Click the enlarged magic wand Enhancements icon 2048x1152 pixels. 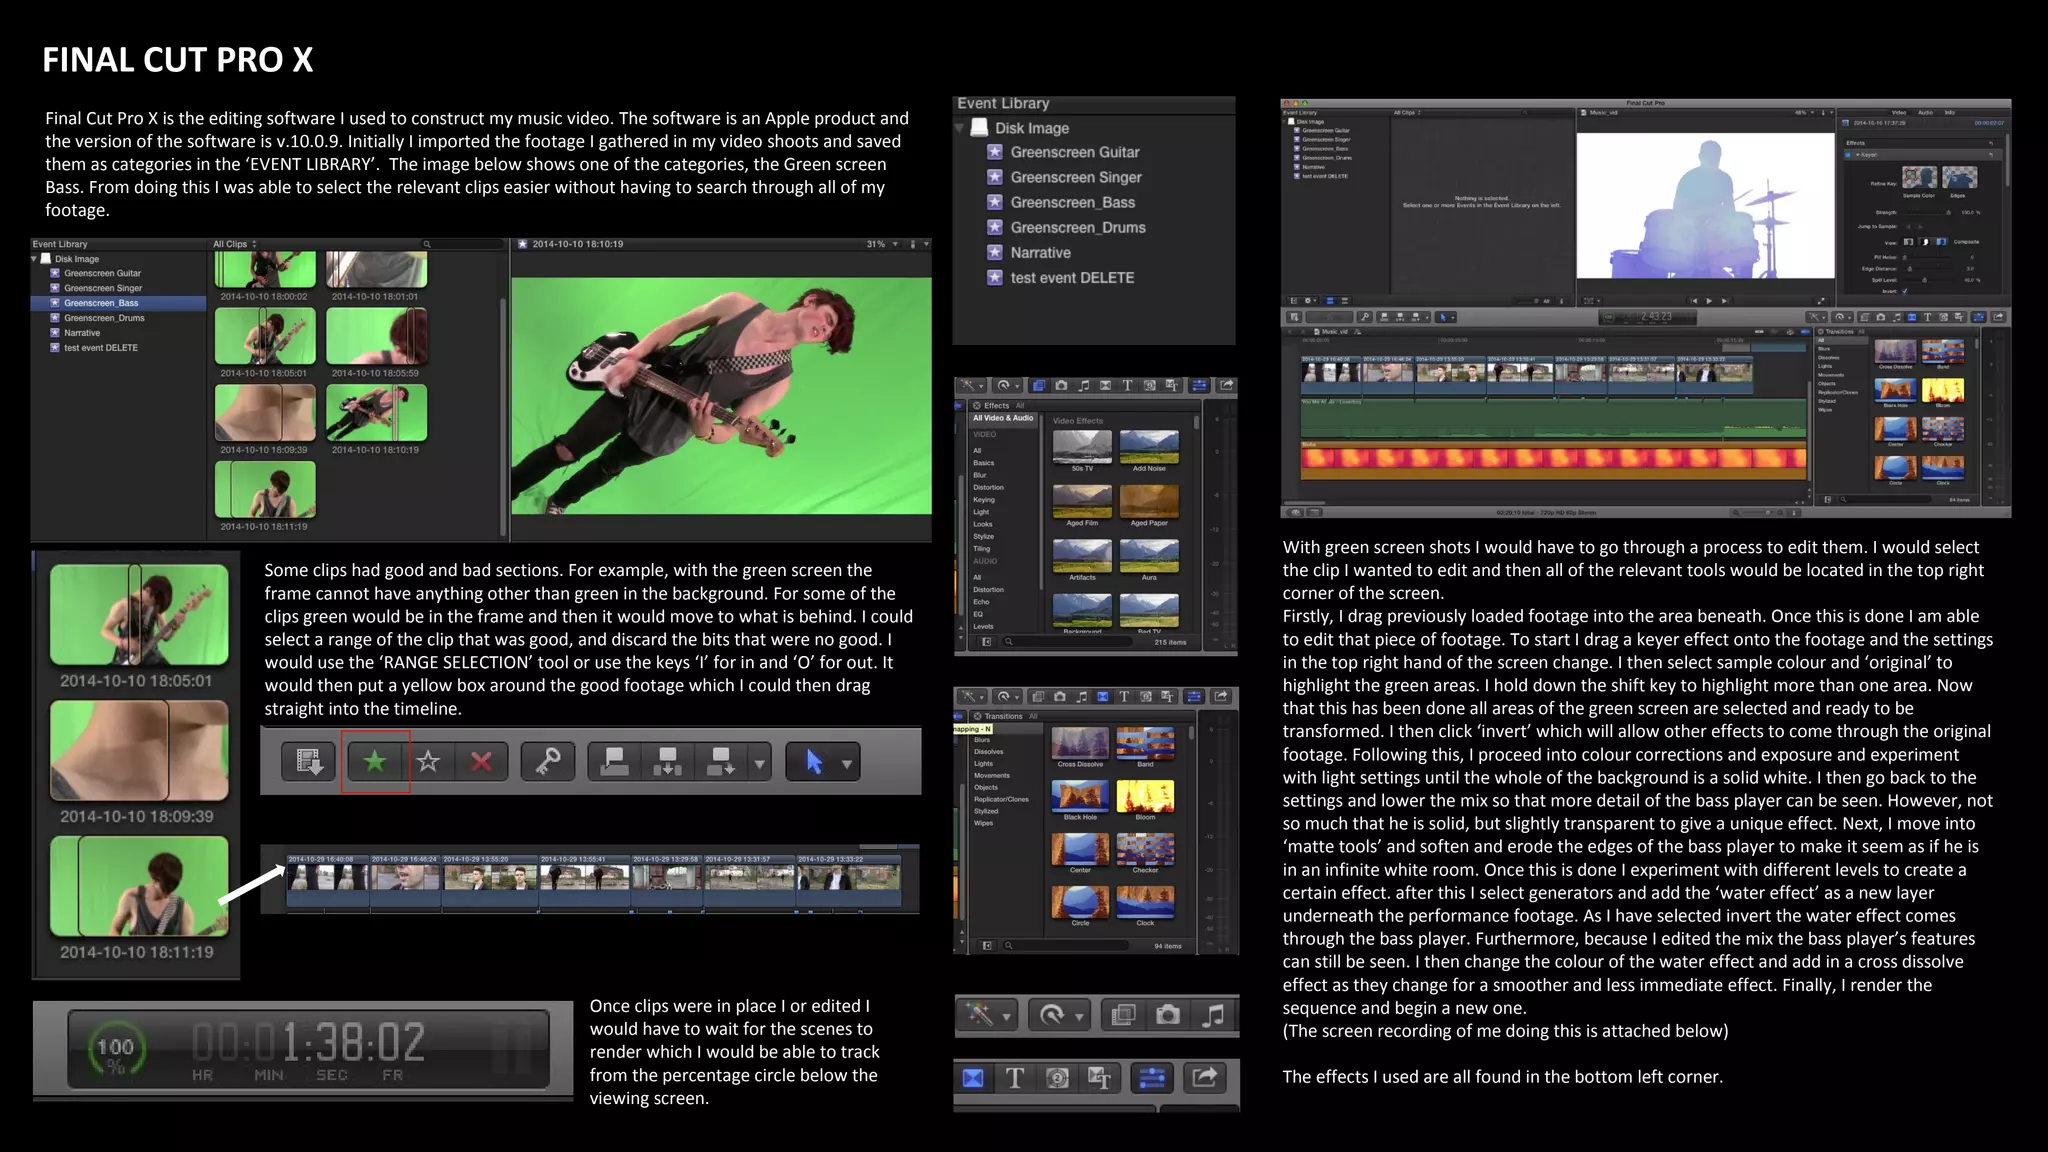[x=980, y=1016]
